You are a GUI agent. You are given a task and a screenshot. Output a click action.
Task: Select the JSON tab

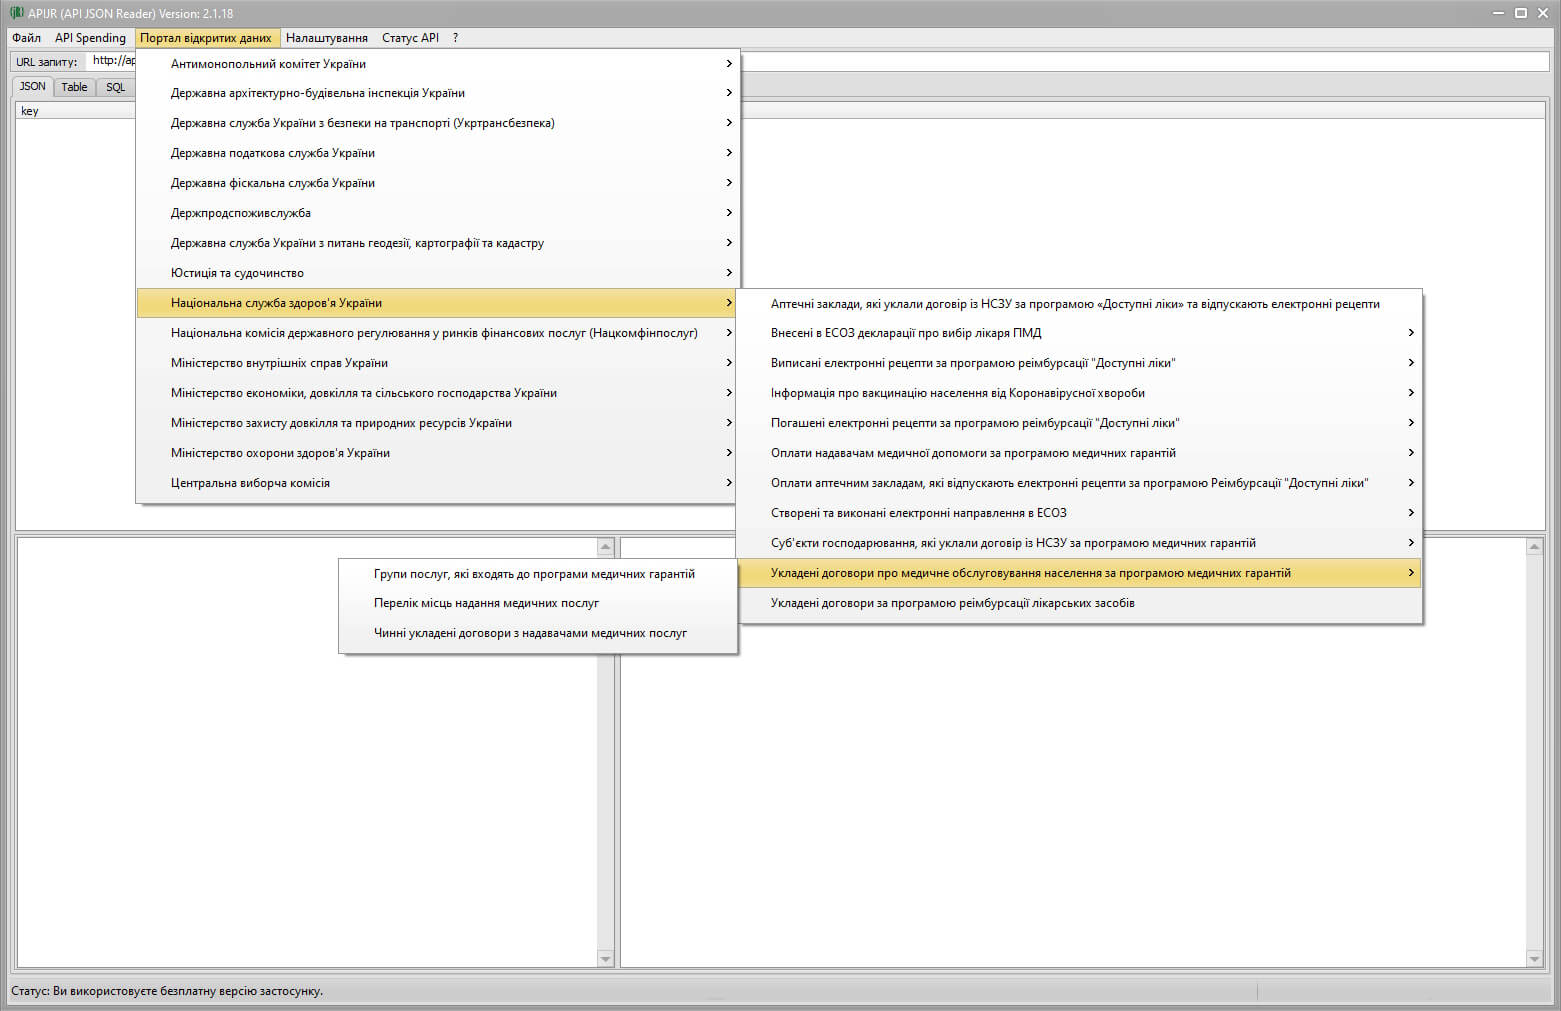click(33, 87)
